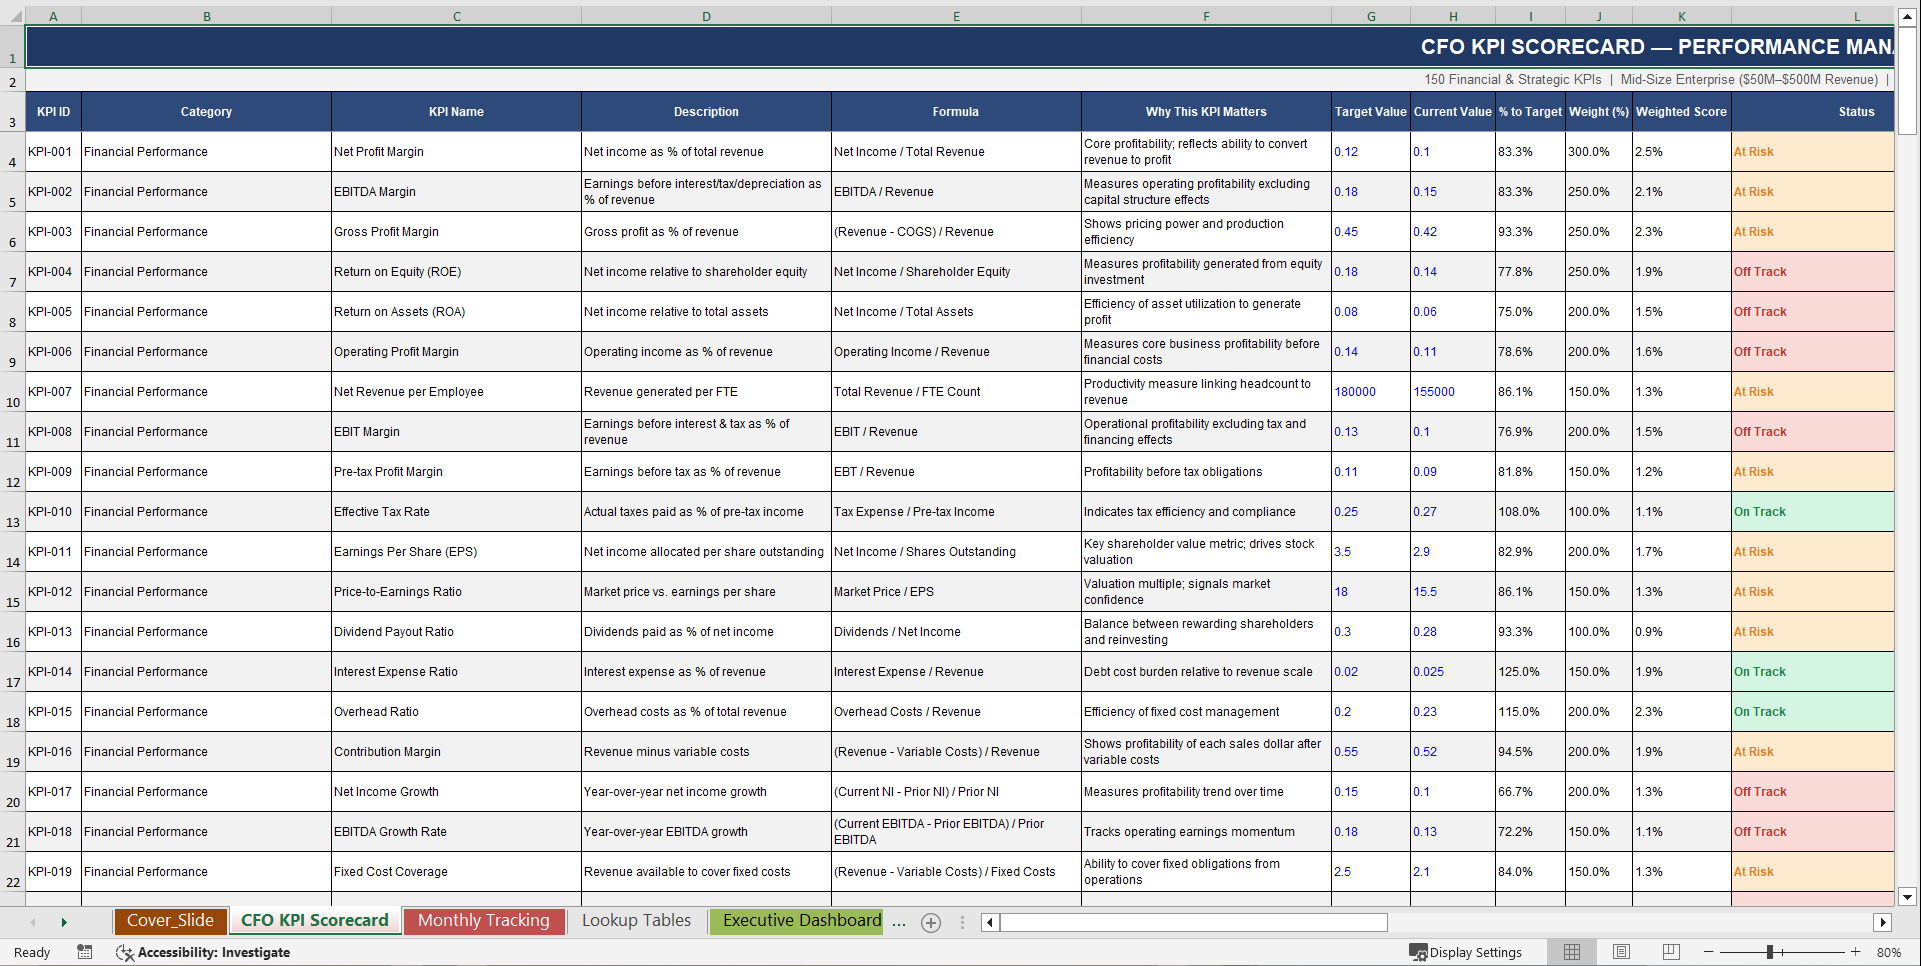Select the Cover_Slide sheet
The image size is (1921, 966).
point(170,921)
